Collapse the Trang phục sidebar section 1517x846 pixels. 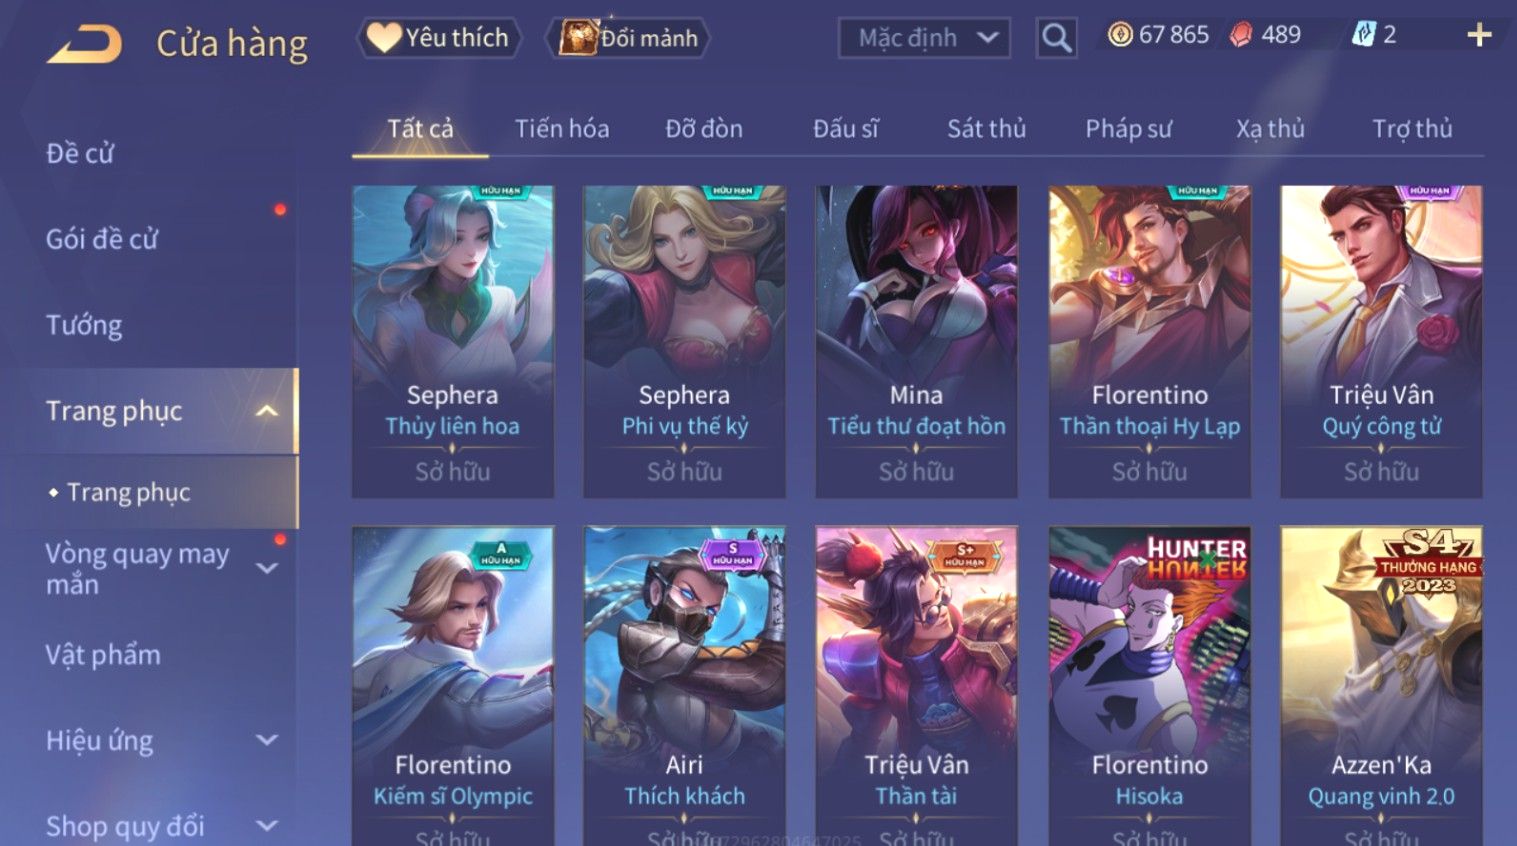tap(266, 411)
